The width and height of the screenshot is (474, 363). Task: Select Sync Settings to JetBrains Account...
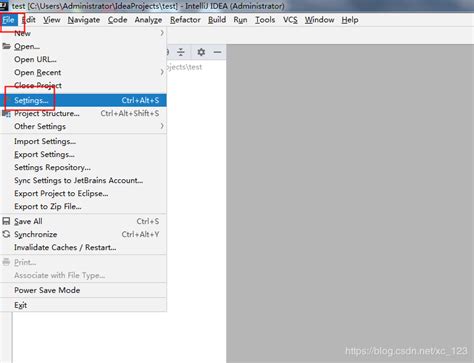click(83, 180)
